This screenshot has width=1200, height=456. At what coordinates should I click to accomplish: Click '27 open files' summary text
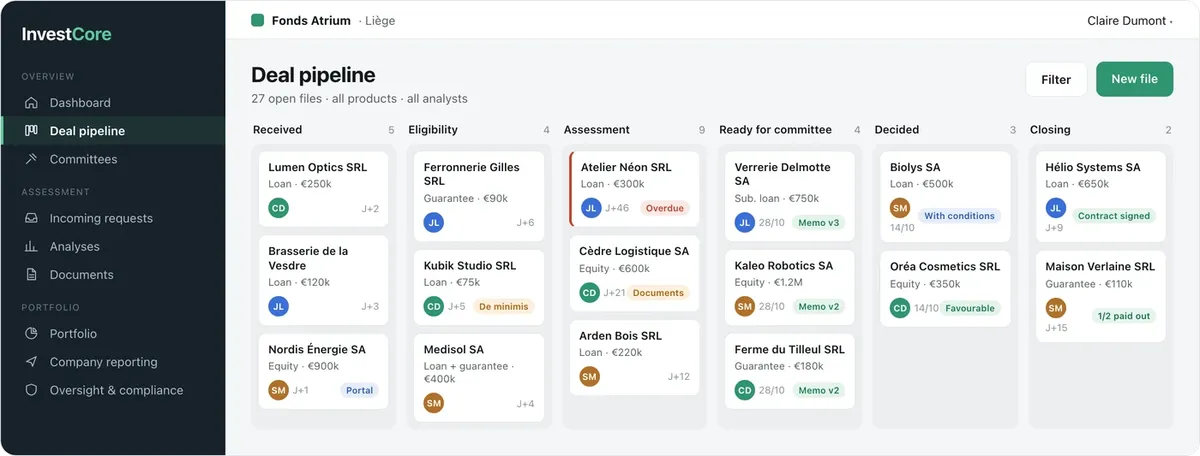point(286,99)
